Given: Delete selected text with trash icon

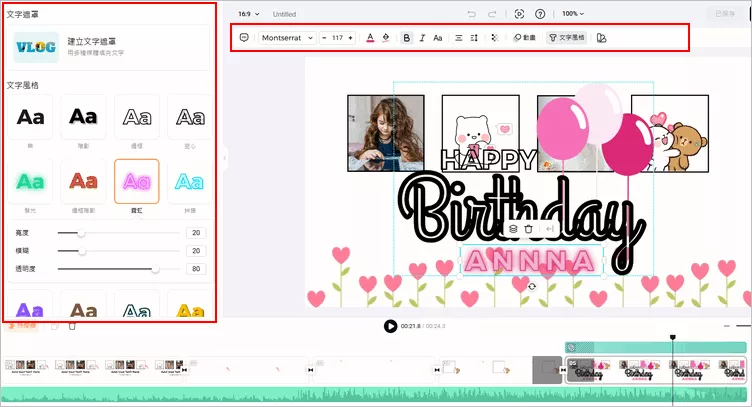Looking at the screenshot, I should (528, 229).
